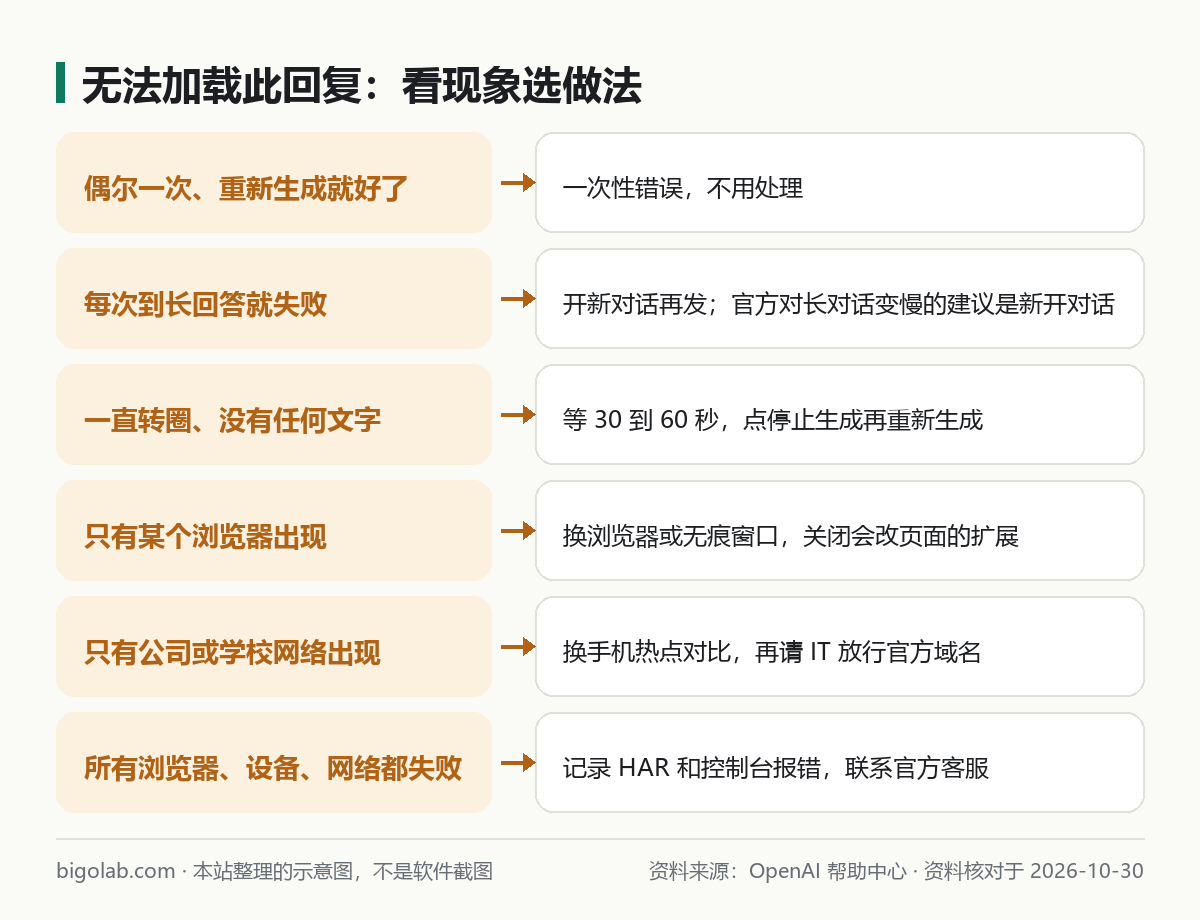Select the card '一直转圈、没有任何文字'
This screenshot has width=1200, height=920.
point(274,414)
